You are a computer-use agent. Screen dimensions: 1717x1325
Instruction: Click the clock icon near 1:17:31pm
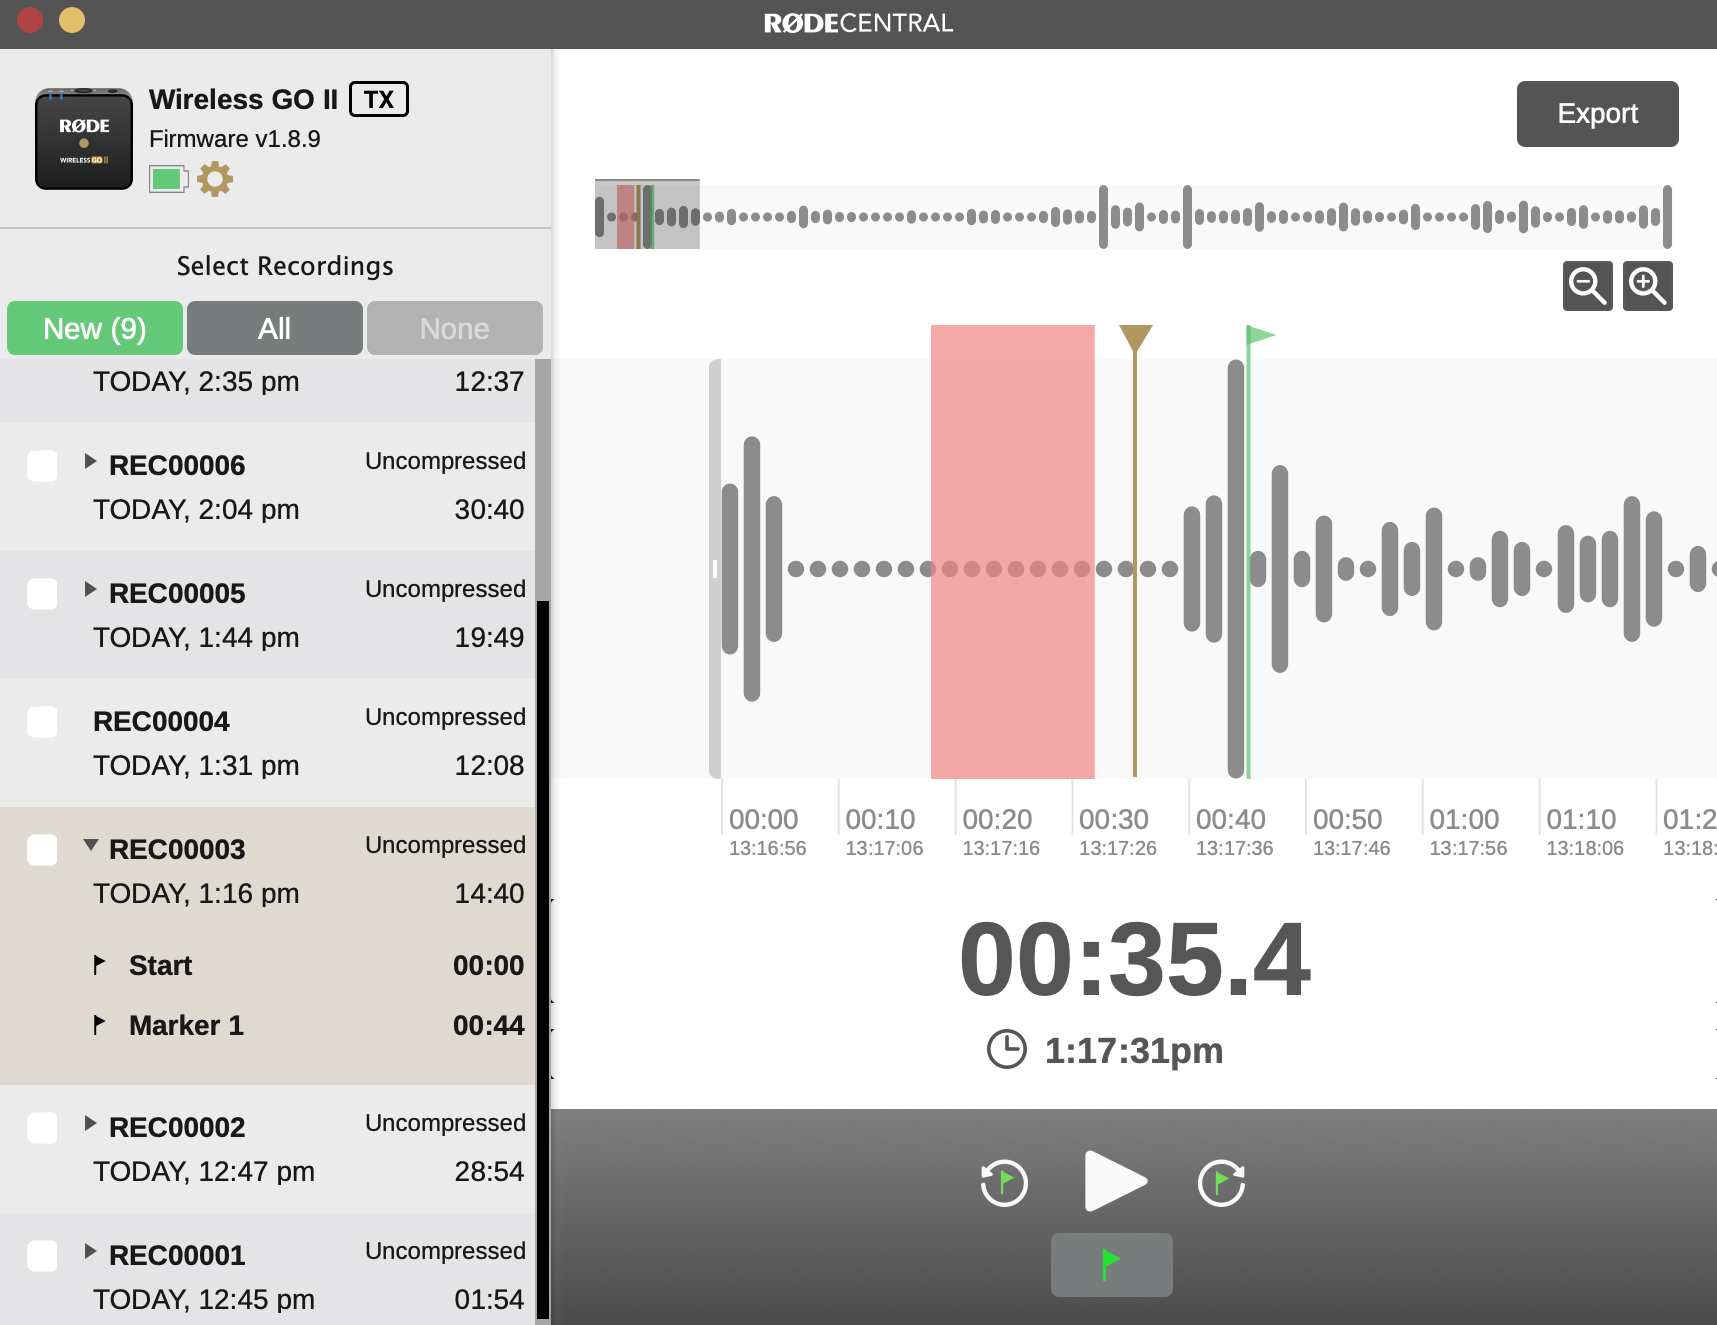pos(1007,1050)
